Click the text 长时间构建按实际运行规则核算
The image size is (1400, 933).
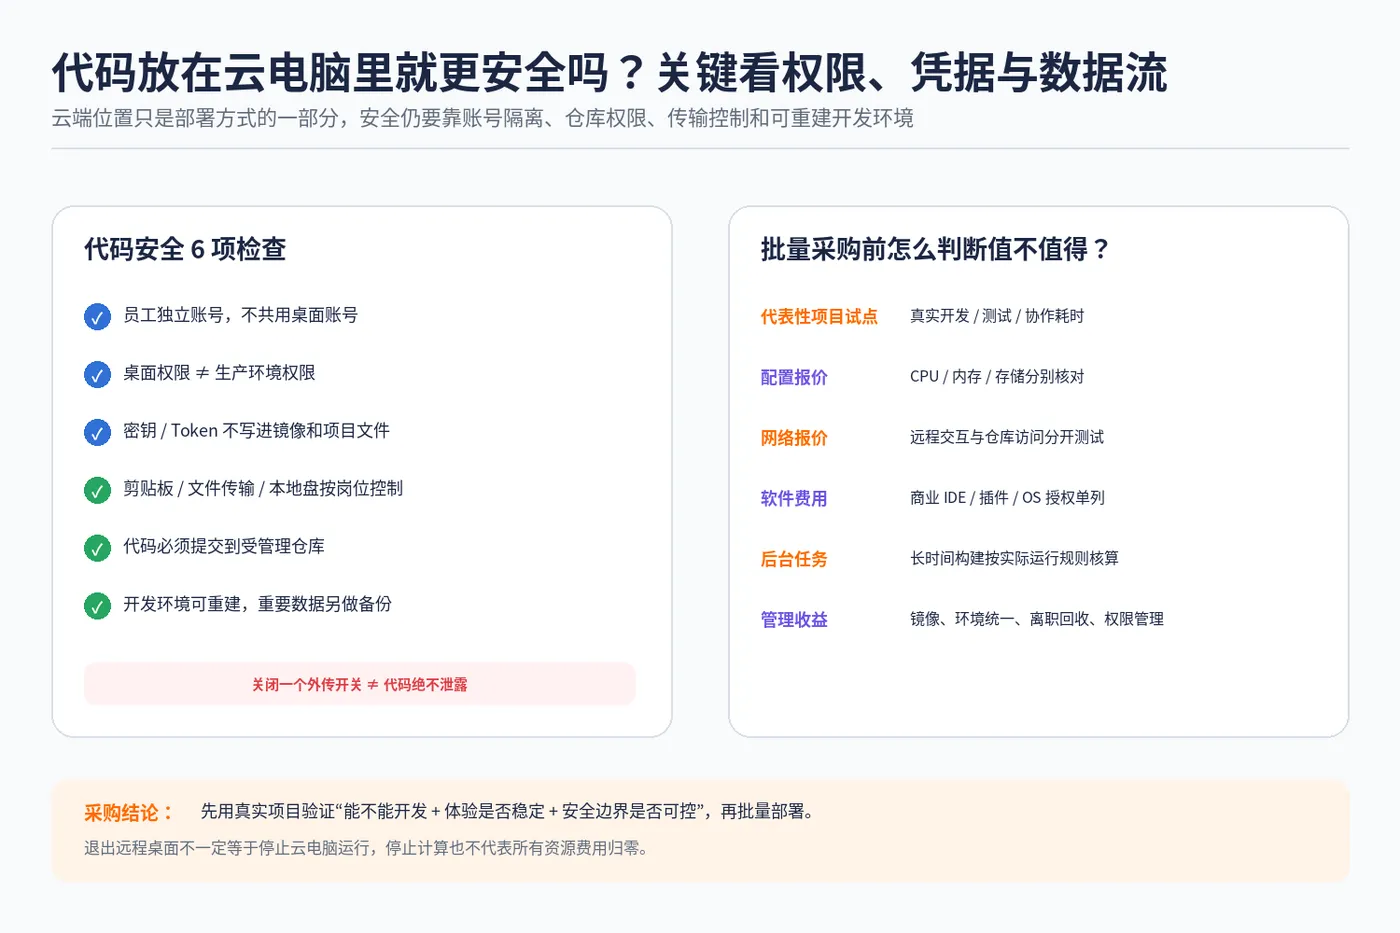[x=1014, y=558]
